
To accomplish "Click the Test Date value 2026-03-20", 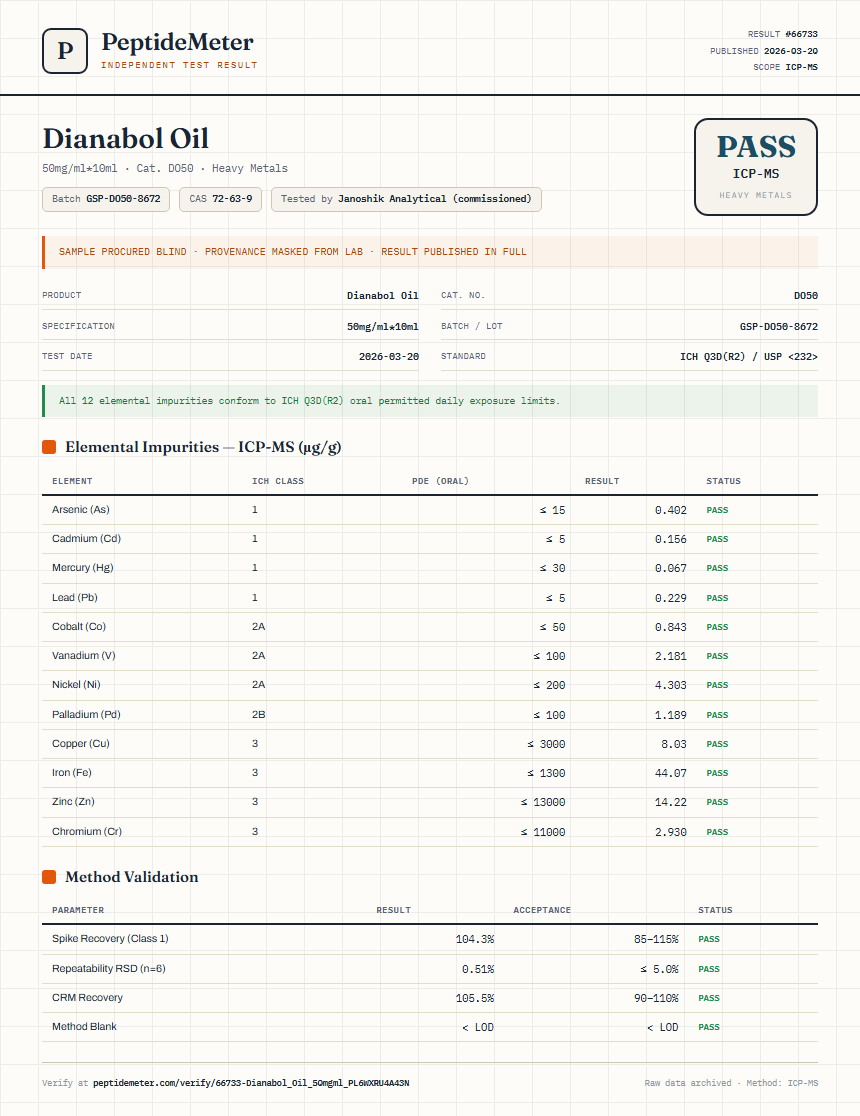I will tap(389, 357).
